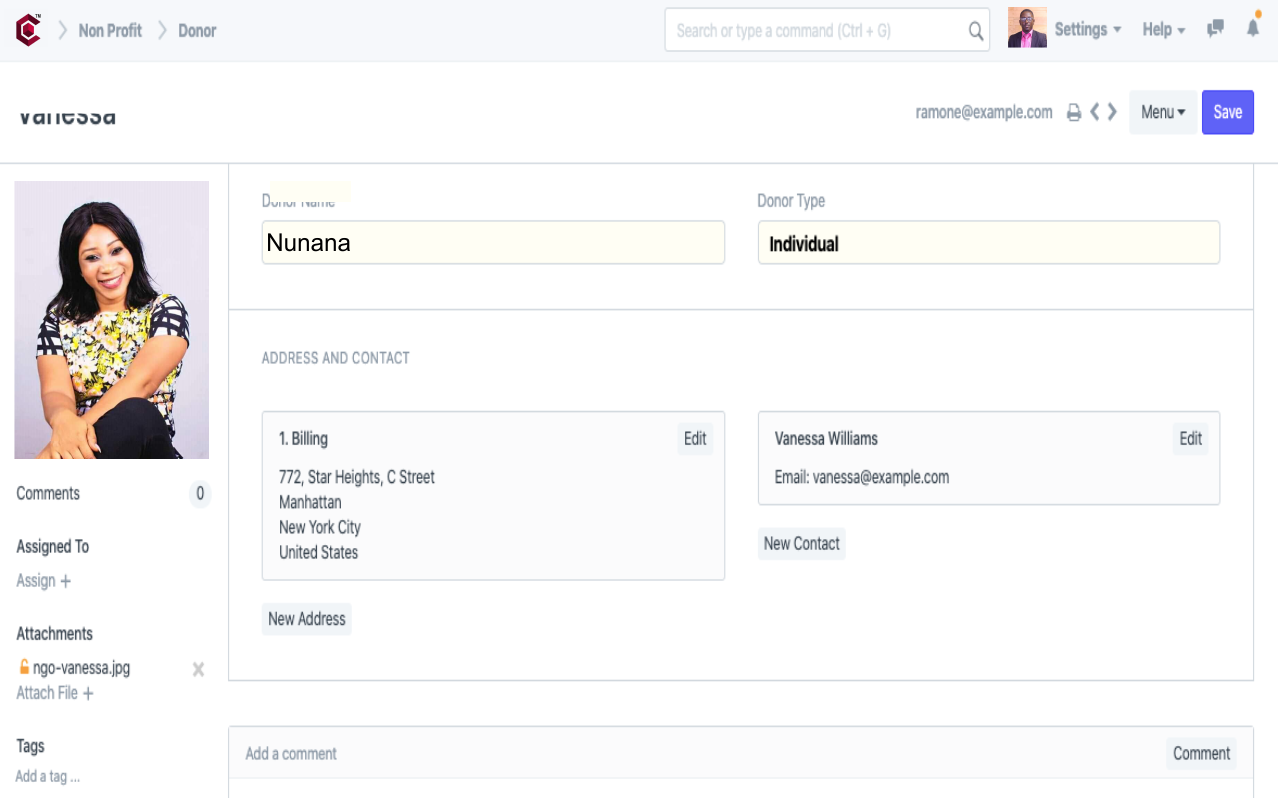Expand the Menu dropdown button
Viewport: 1278px width, 798px height.
point(1162,112)
